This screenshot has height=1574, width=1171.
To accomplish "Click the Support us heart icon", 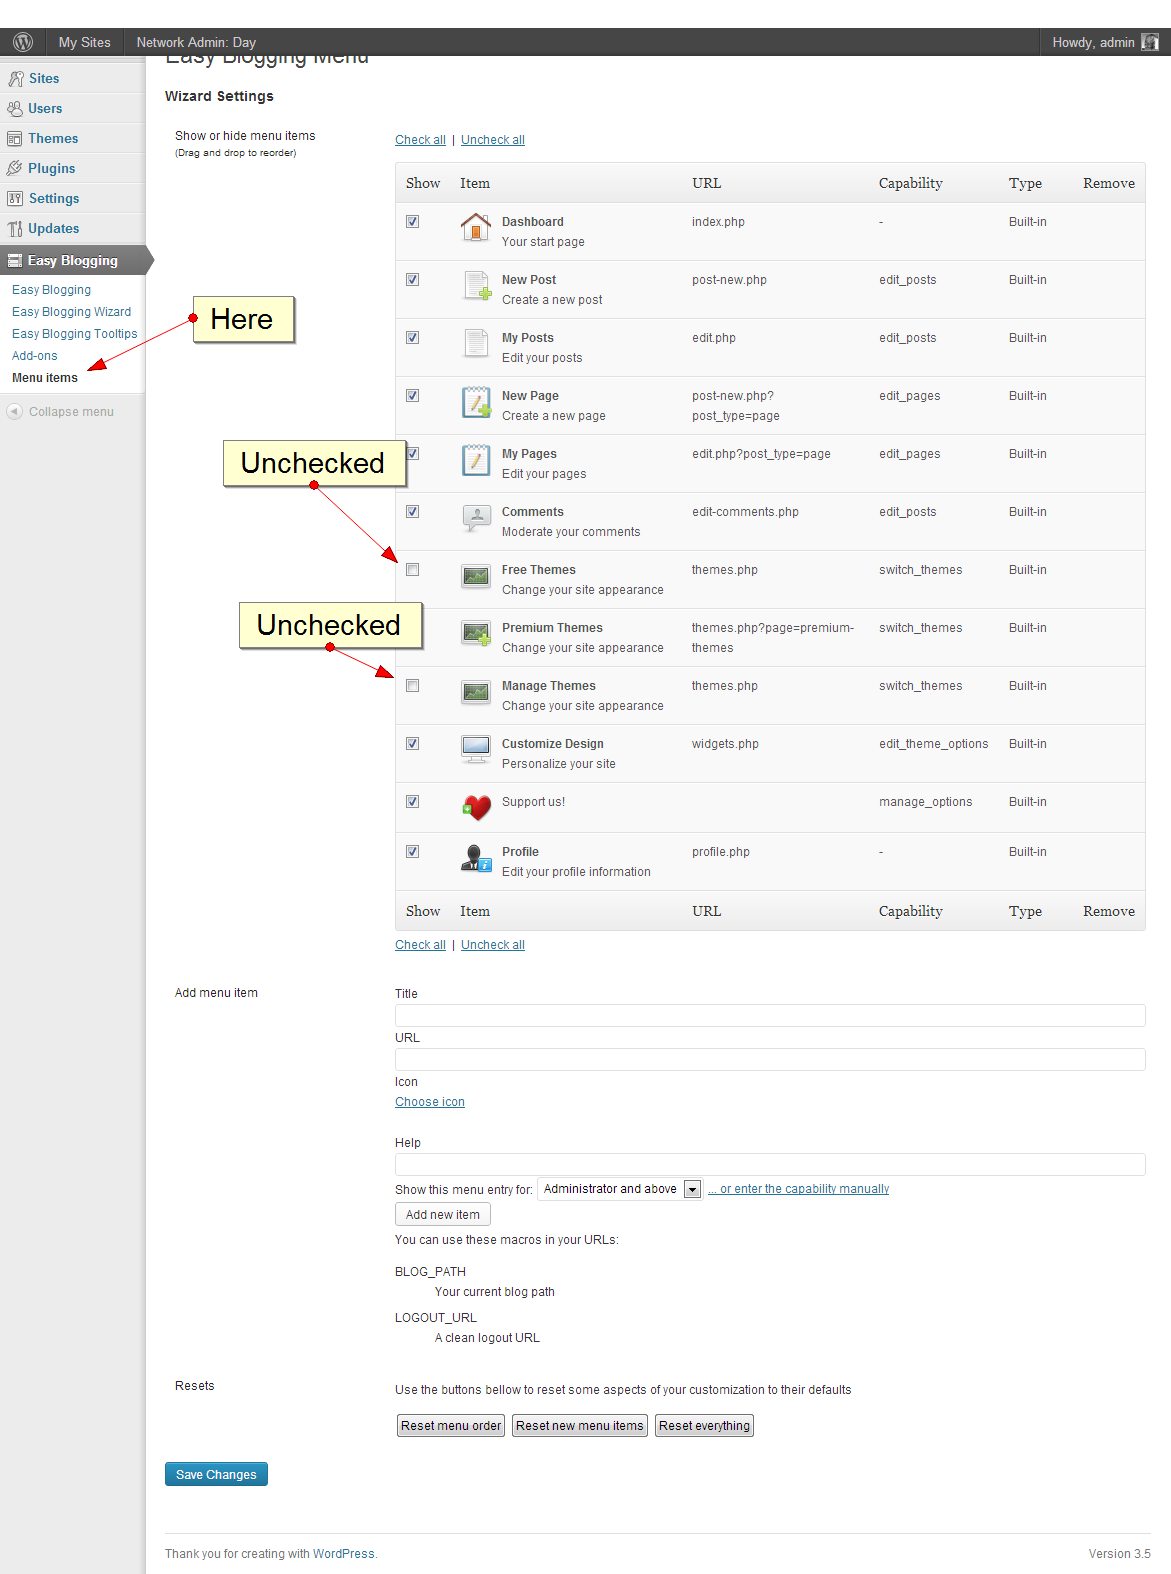I will click(x=477, y=807).
